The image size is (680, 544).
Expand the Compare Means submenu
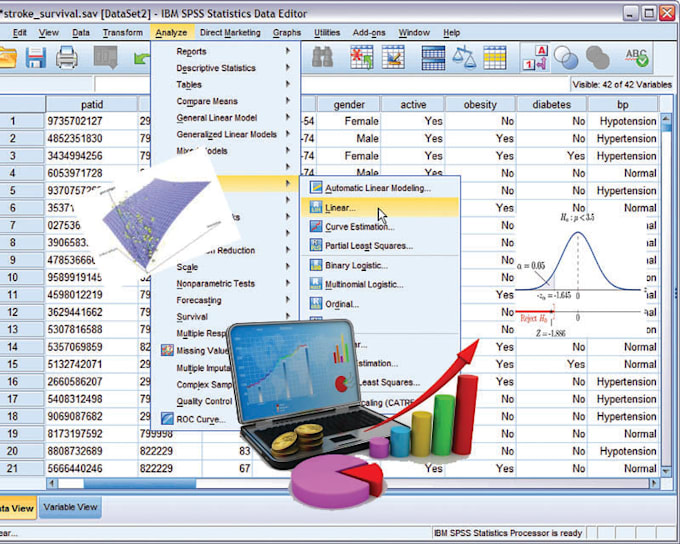pos(226,101)
